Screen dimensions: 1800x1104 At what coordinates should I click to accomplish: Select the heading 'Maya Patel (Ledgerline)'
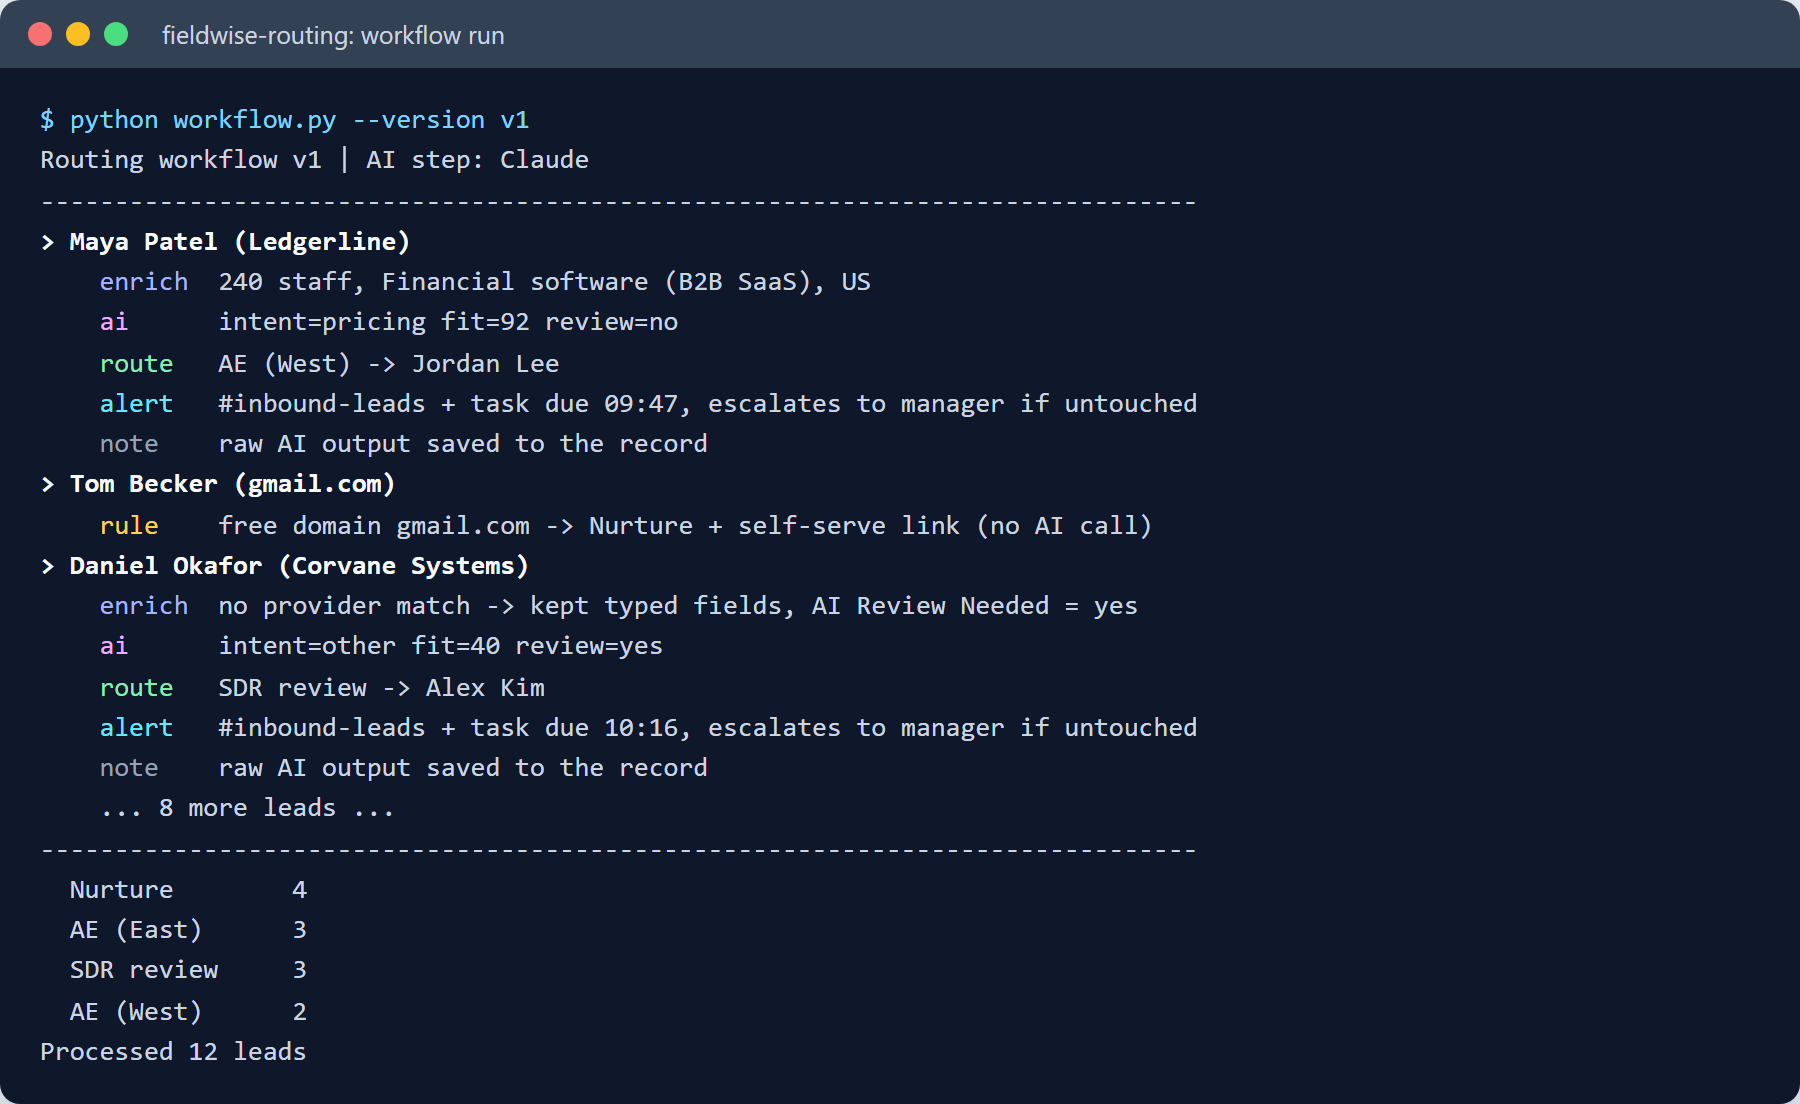click(240, 242)
